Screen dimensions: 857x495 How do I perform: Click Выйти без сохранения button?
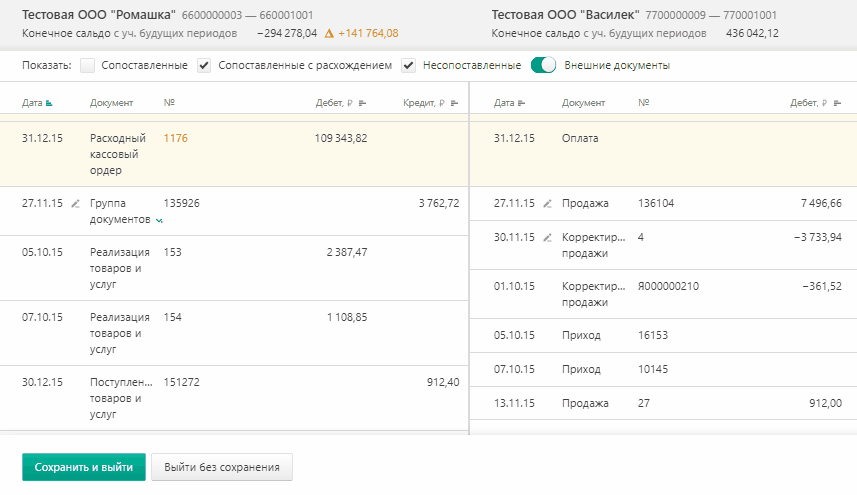click(x=222, y=467)
